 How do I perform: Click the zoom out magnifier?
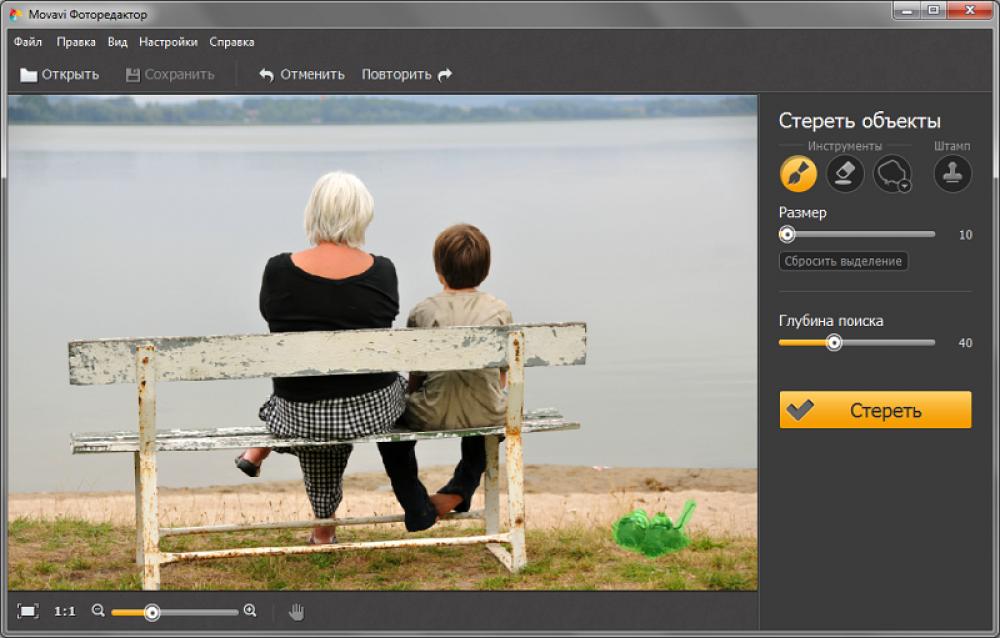click(x=98, y=611)
